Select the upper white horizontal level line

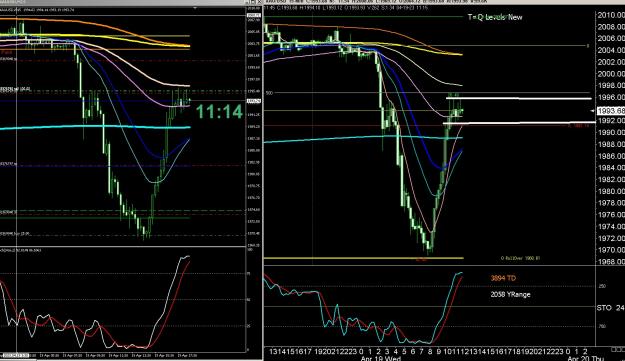click(519, 98)
